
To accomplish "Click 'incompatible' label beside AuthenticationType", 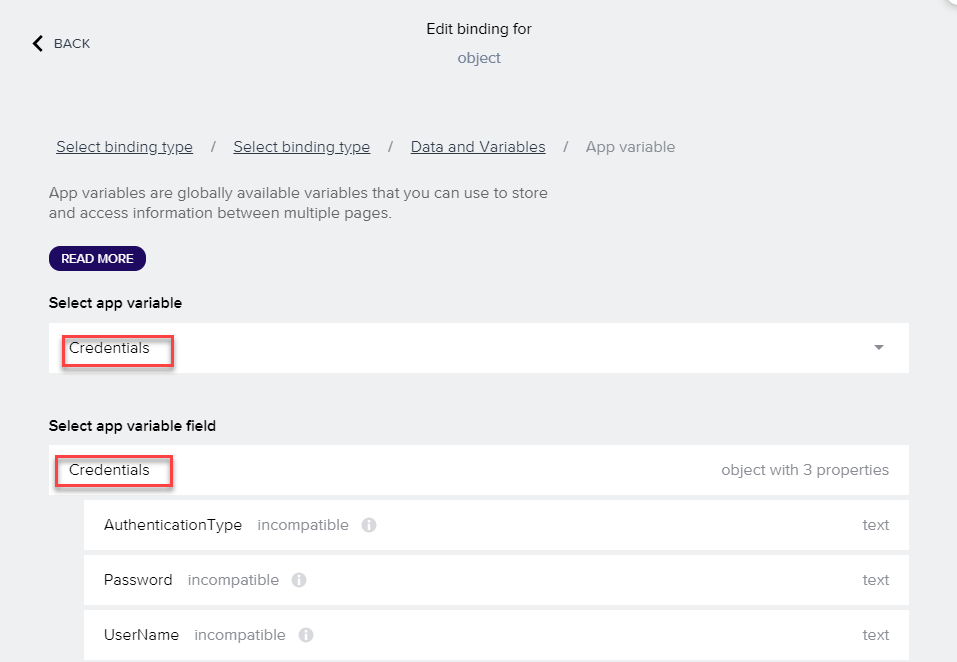I will coord(303,525).
